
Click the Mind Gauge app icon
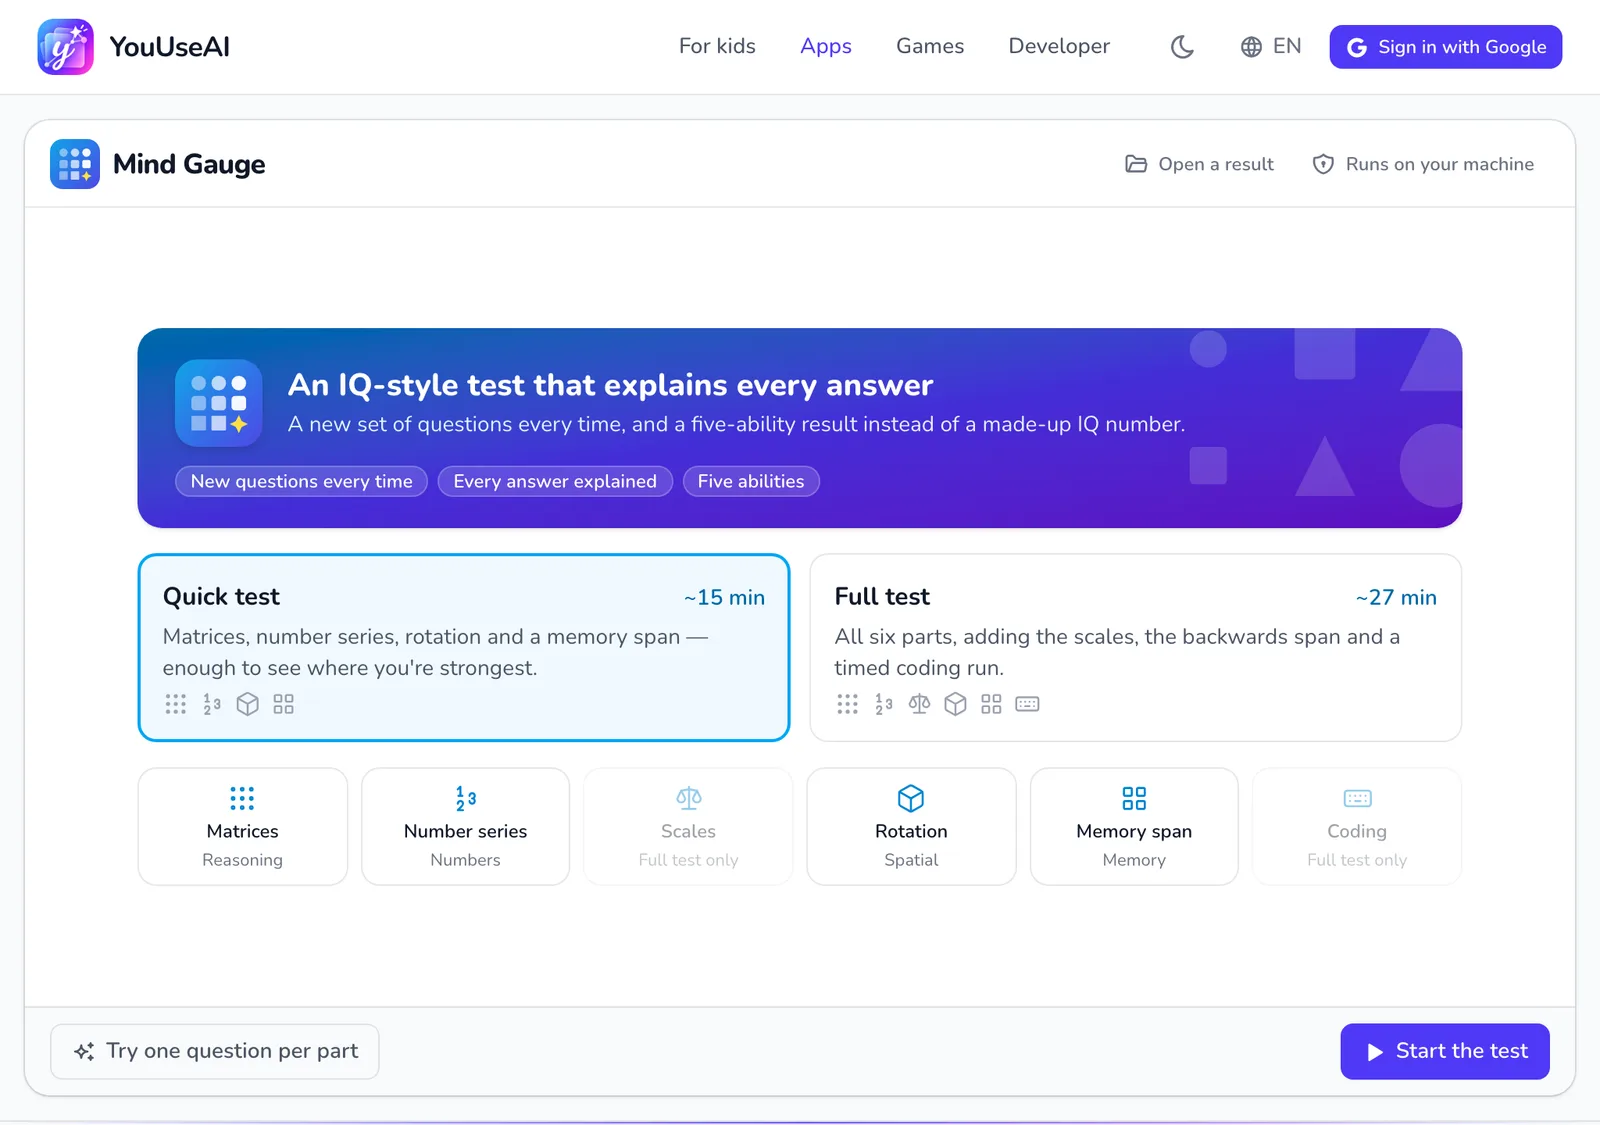tap(75, 164)
